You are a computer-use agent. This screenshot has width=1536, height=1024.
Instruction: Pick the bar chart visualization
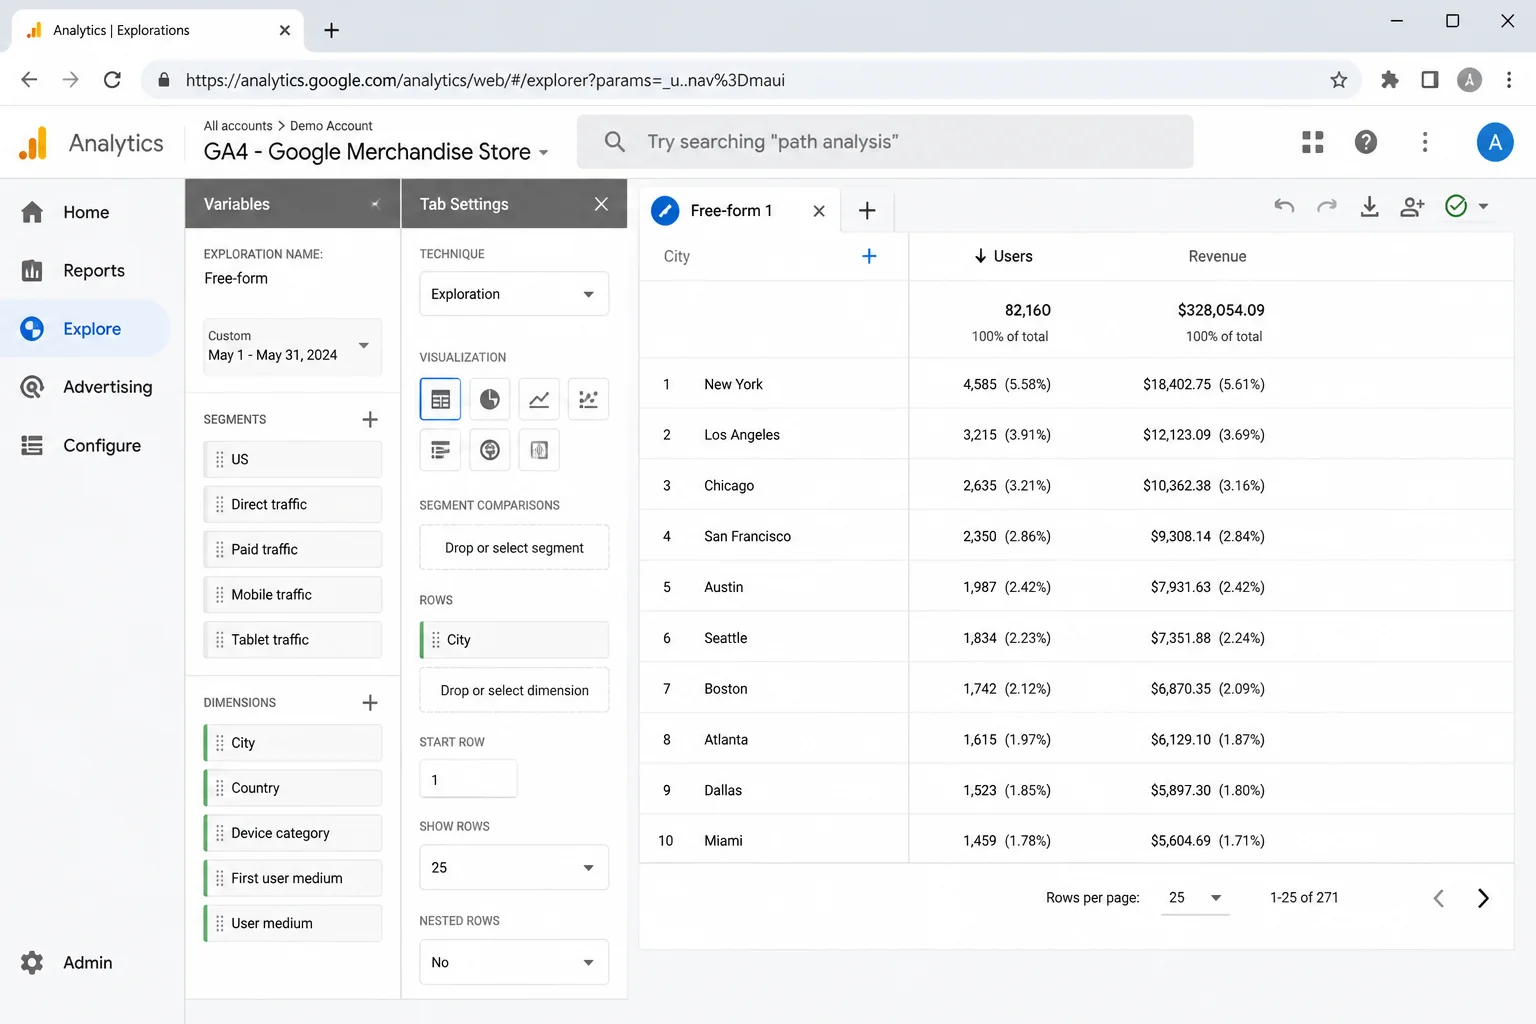[440, 450]
